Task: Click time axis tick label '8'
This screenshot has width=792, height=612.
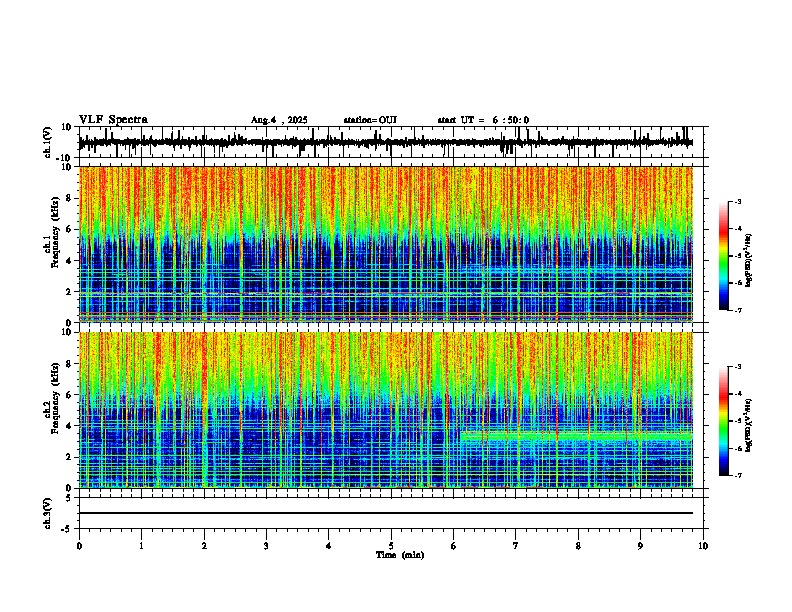Action: (x=578, y=546)
